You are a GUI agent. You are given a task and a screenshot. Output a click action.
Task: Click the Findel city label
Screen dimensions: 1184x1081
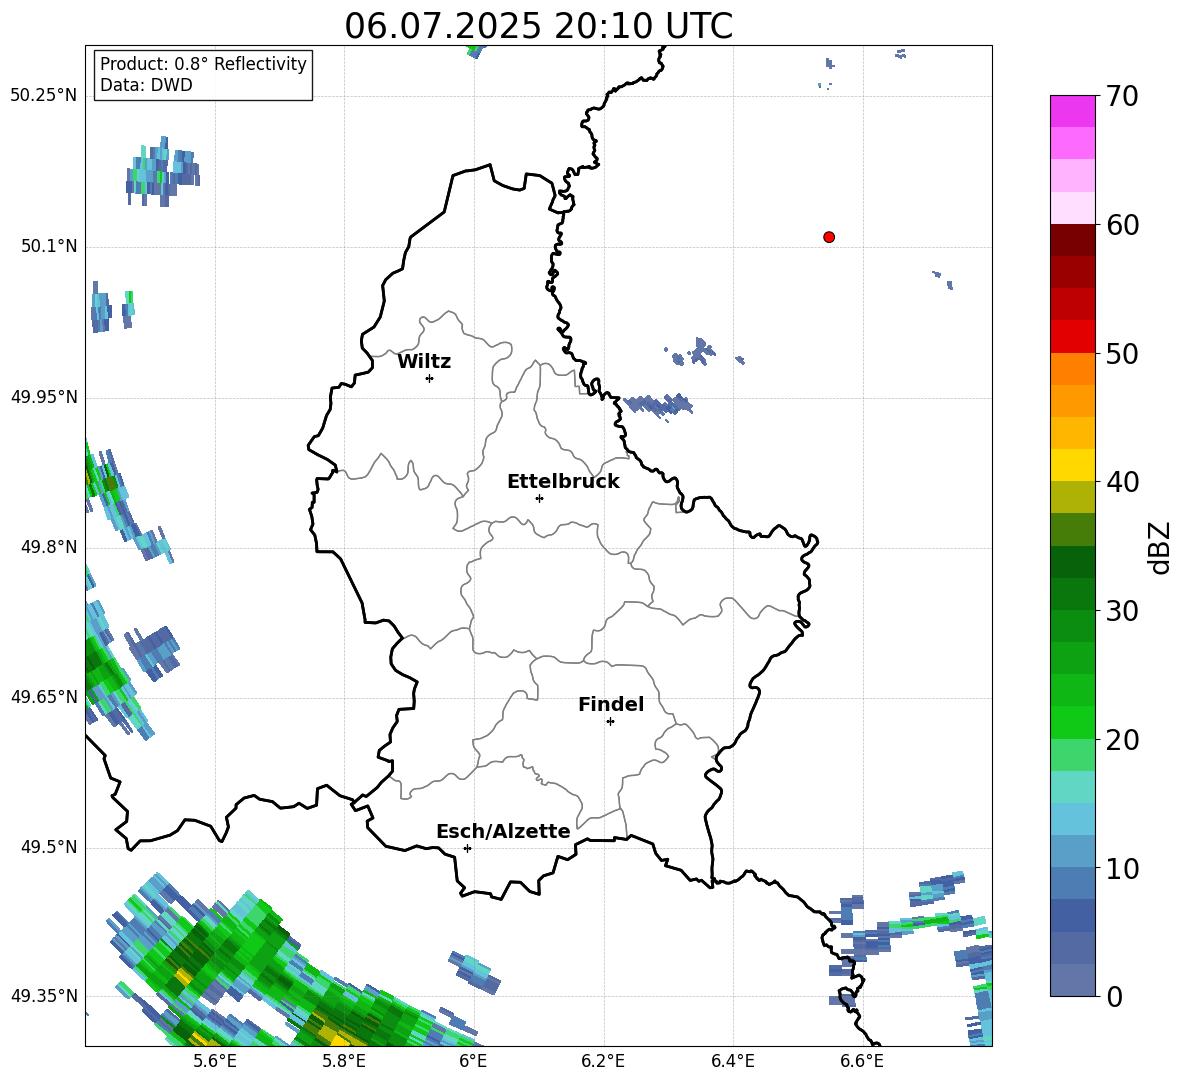(611, 704)
